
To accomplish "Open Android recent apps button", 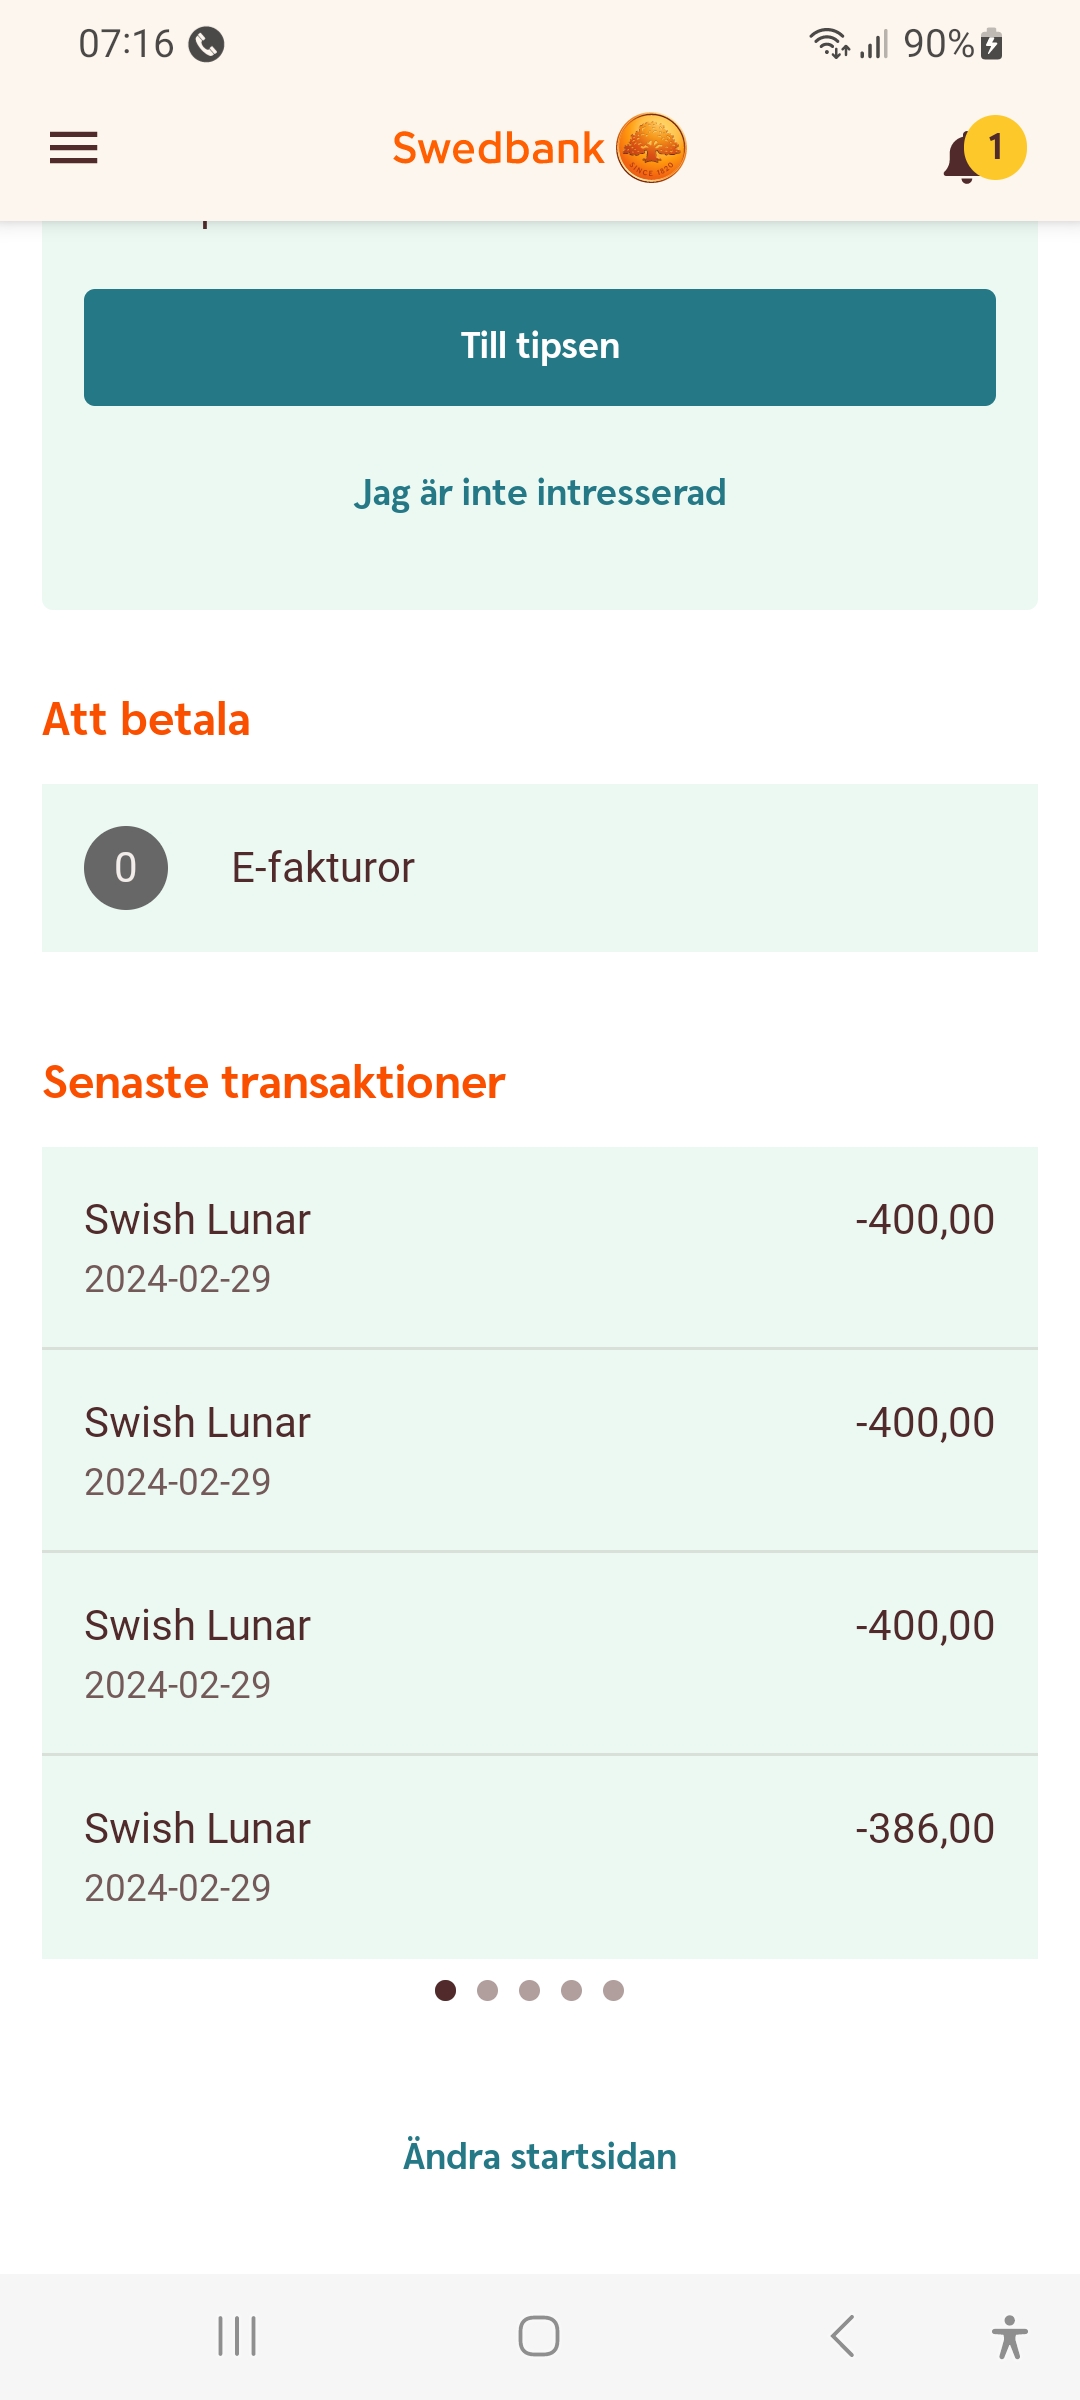I will 237,2336.
